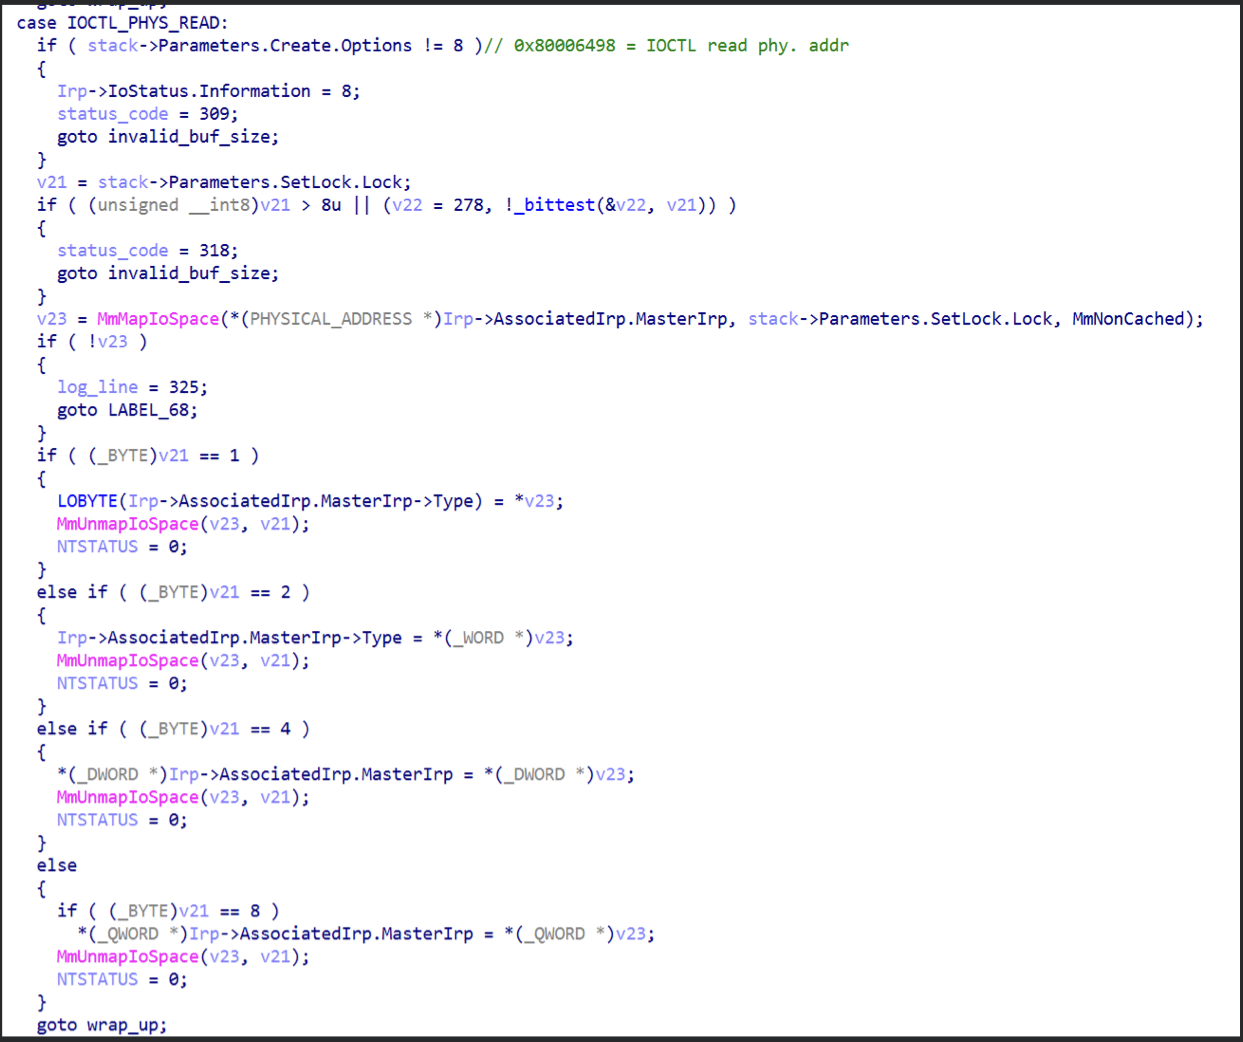Click the log_line variable
The image size is (1243, 1042).
pyautogui.click(x=97, y=386)
